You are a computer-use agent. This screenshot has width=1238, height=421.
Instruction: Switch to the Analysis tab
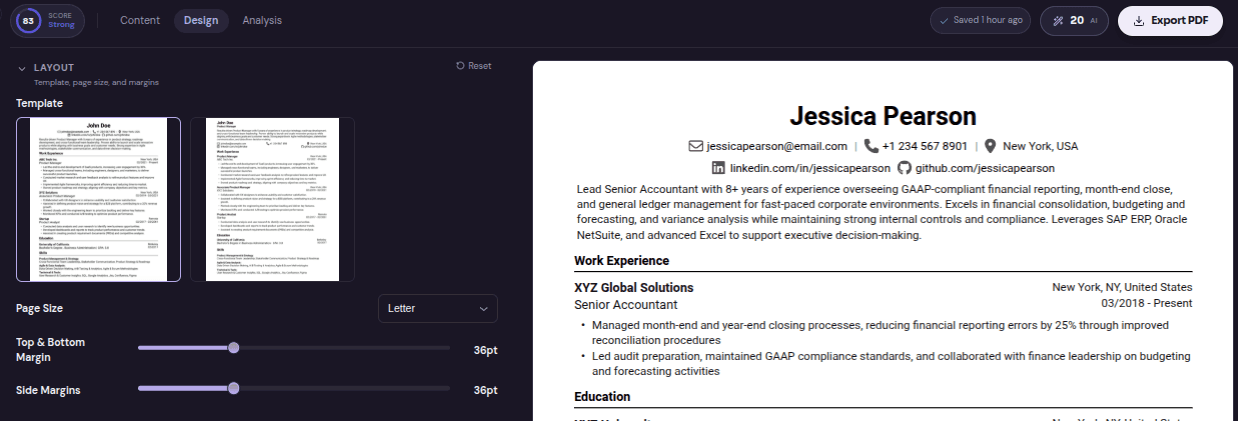[262, 20]
